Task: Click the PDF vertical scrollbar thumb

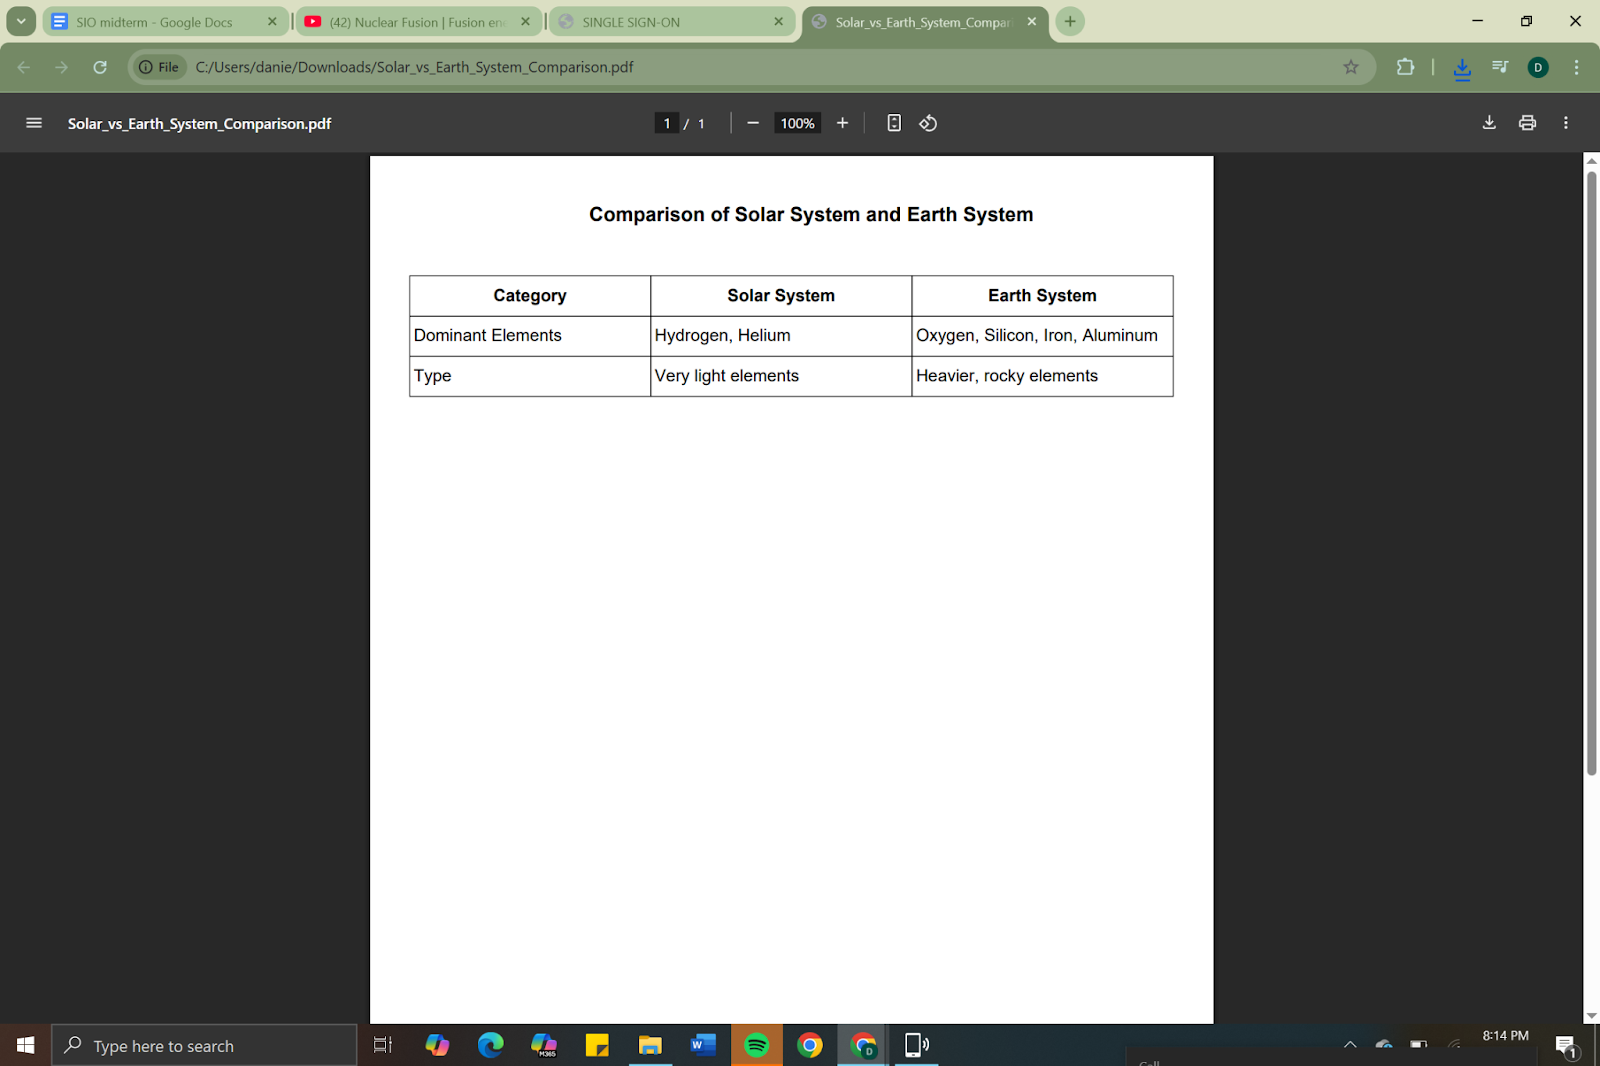Action: (1591, 472)
